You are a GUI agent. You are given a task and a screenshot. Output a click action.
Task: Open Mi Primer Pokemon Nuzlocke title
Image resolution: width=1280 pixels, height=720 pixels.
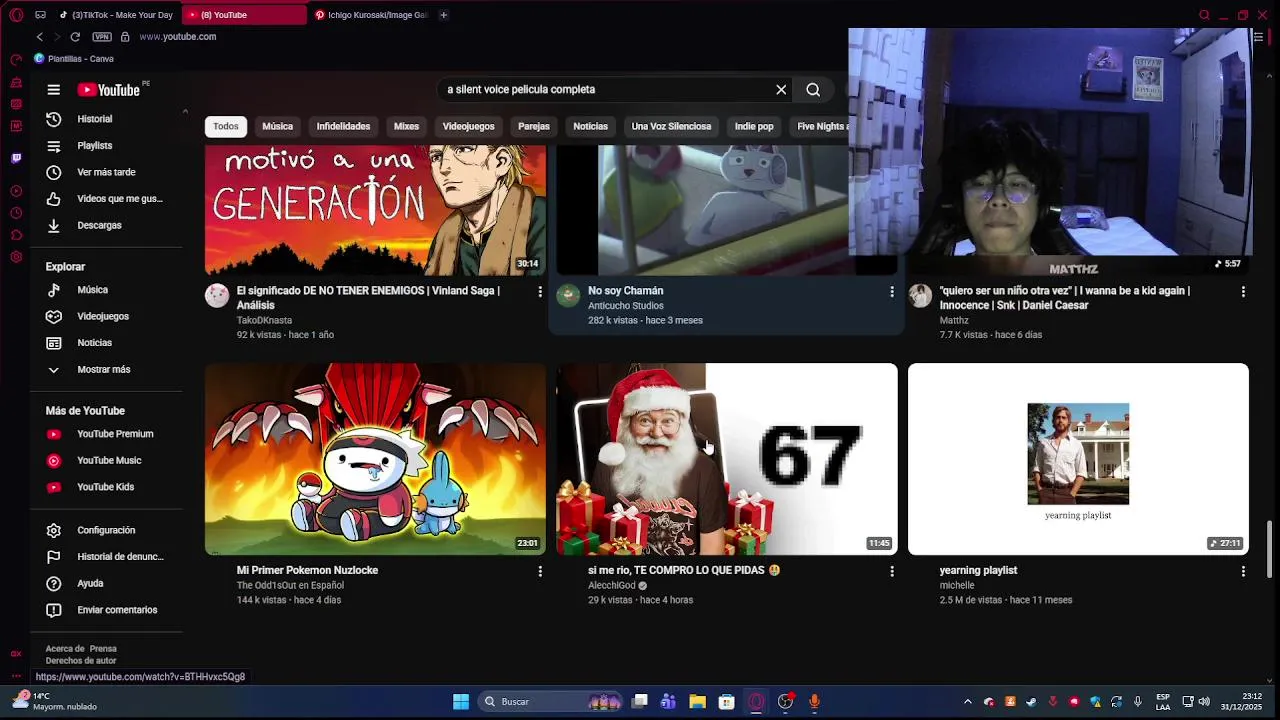(x=307, y=571)
